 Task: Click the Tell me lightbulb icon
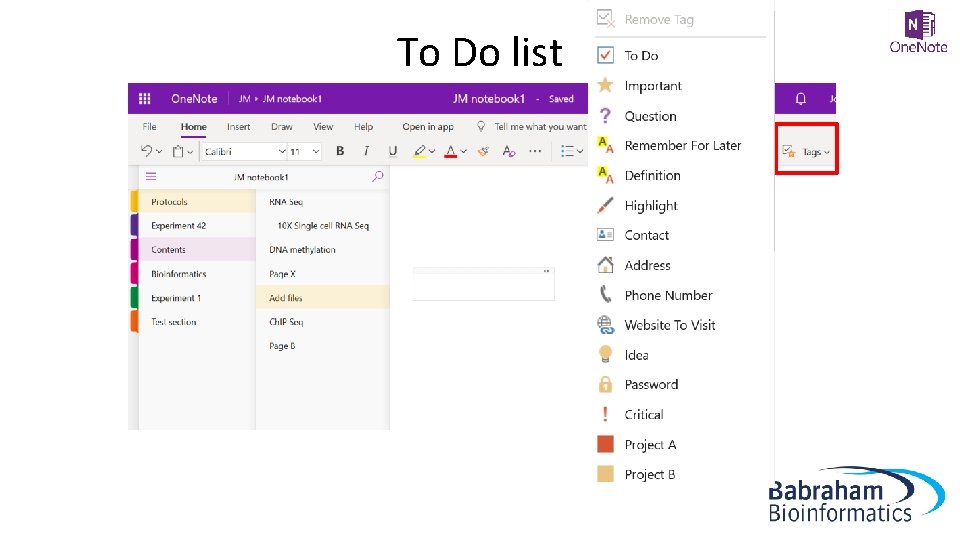point(481,126)
